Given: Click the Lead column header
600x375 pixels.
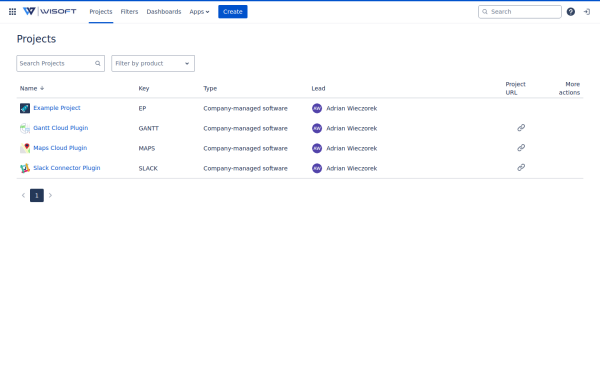Looking at the screenshot, I should pyautogui.click(x=318, y=88).
